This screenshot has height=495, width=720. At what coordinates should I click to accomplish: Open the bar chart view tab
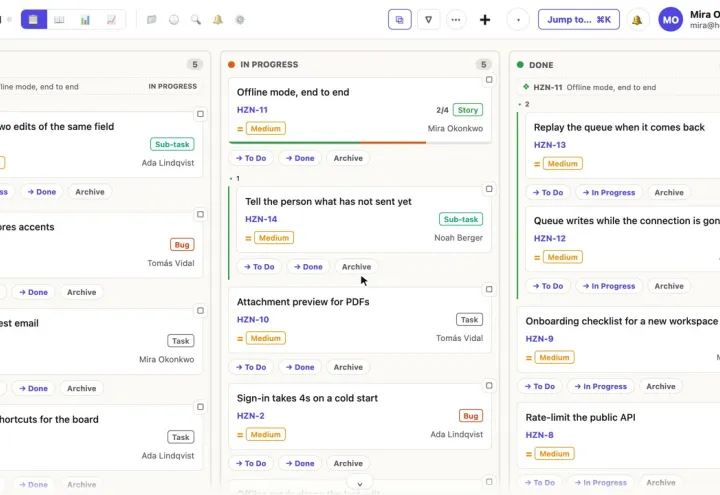[85, 20]
